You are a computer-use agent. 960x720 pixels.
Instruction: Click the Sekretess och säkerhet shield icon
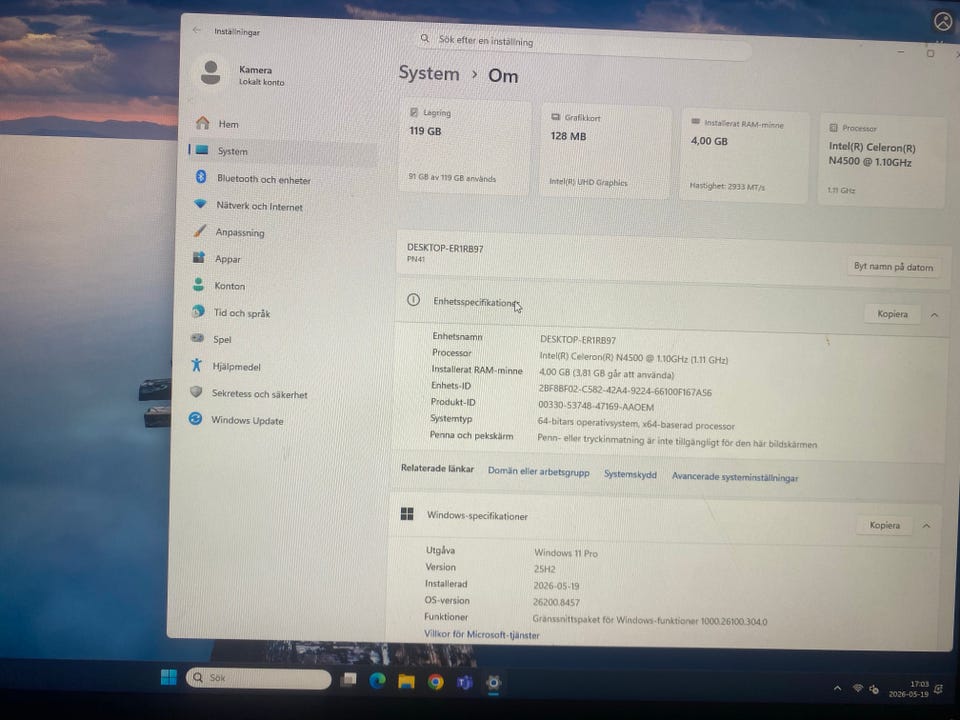click(196, 392)
